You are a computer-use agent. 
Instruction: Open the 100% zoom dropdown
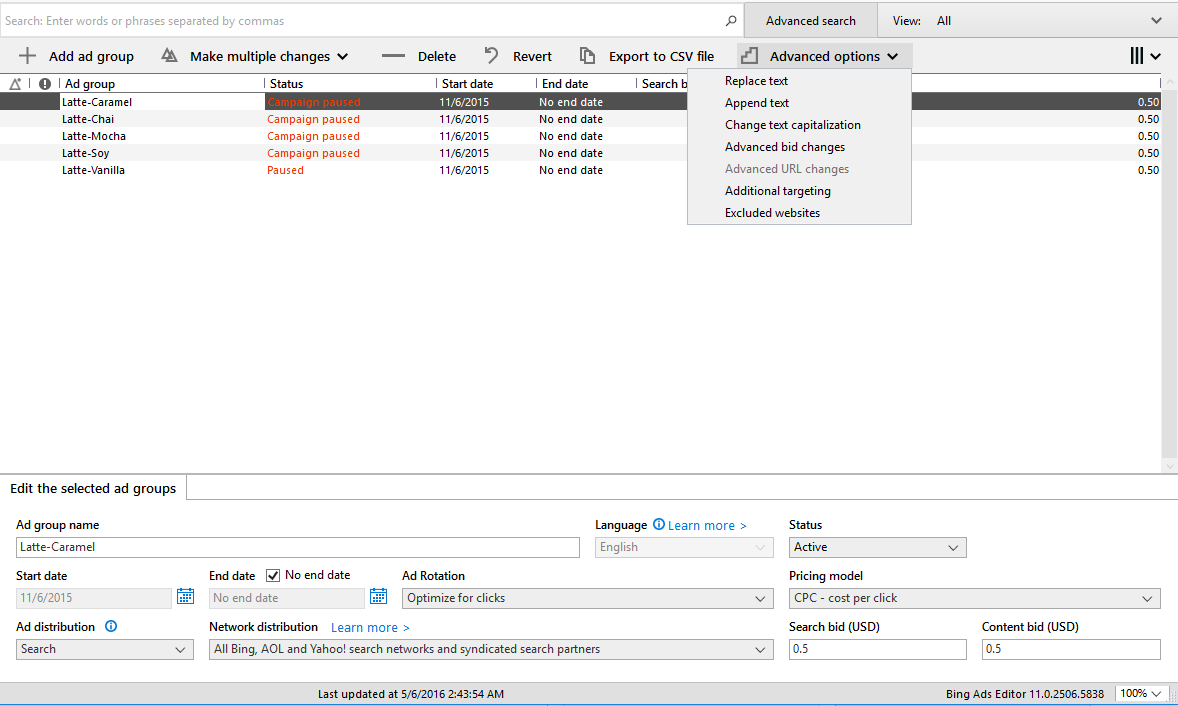[x=1142, y=693]
